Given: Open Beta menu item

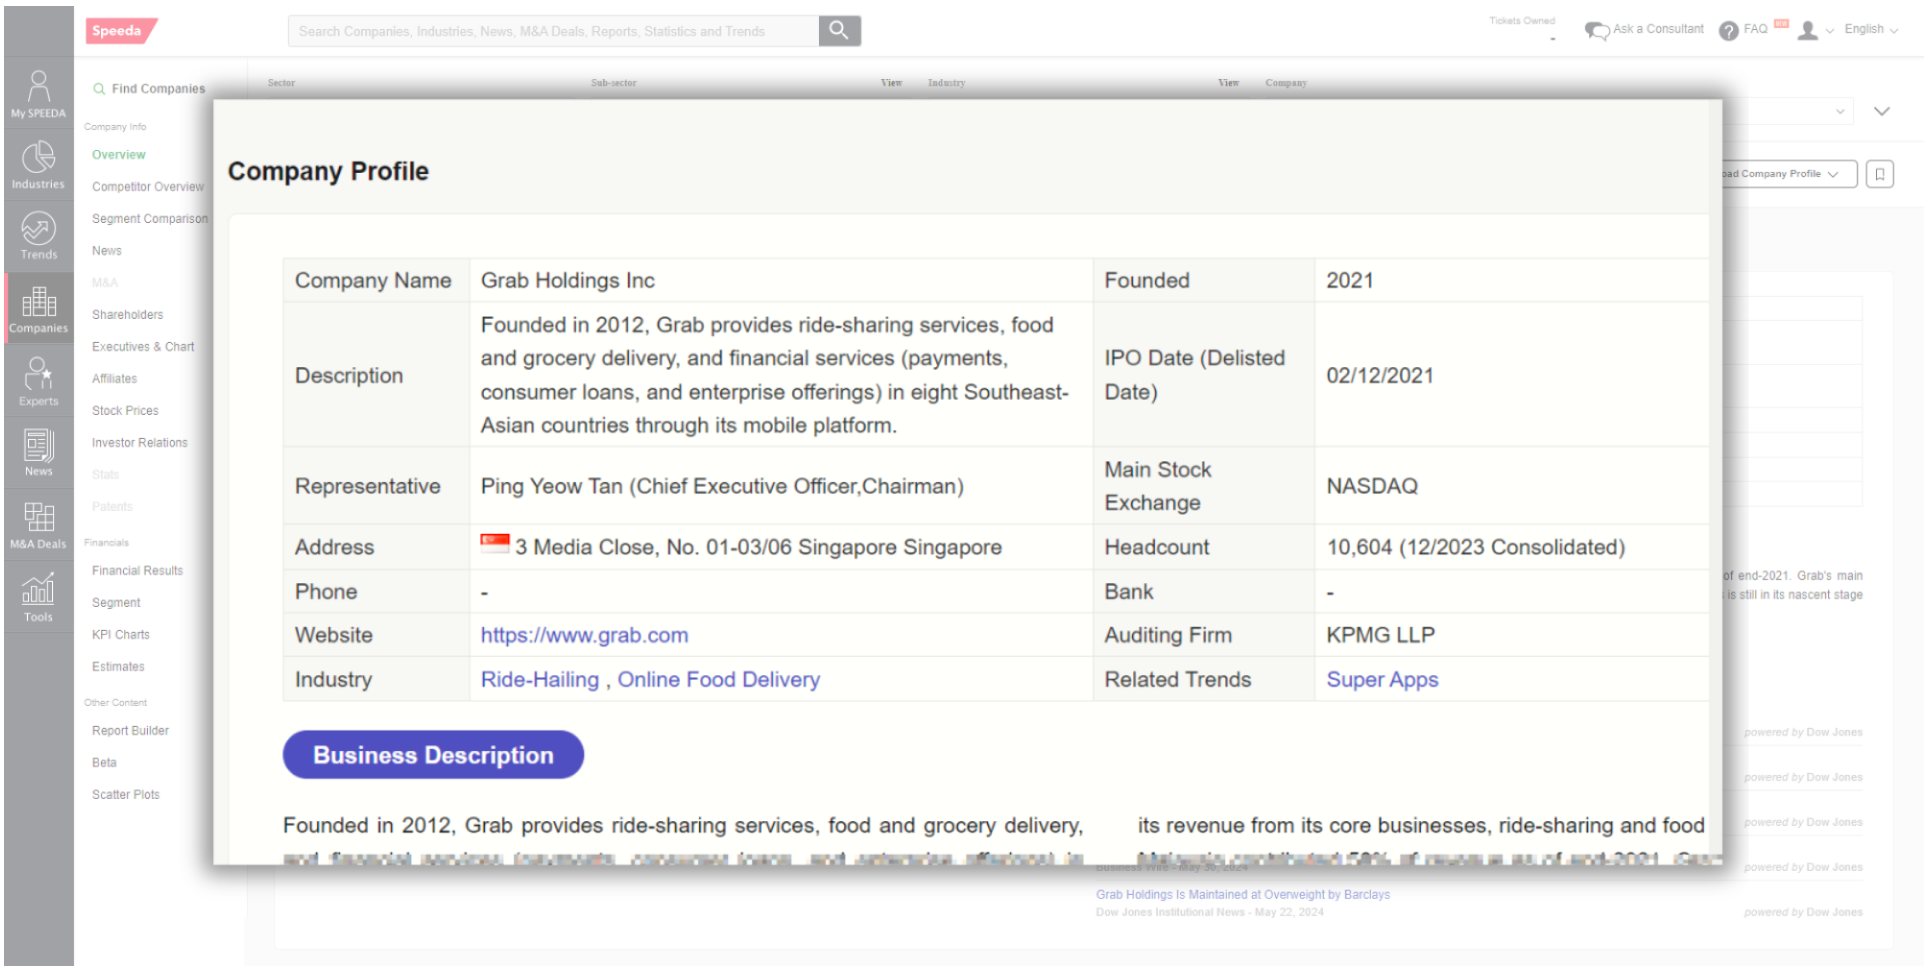Looking at the screenshot, I should pyautogui.click(x=104, y=763).
